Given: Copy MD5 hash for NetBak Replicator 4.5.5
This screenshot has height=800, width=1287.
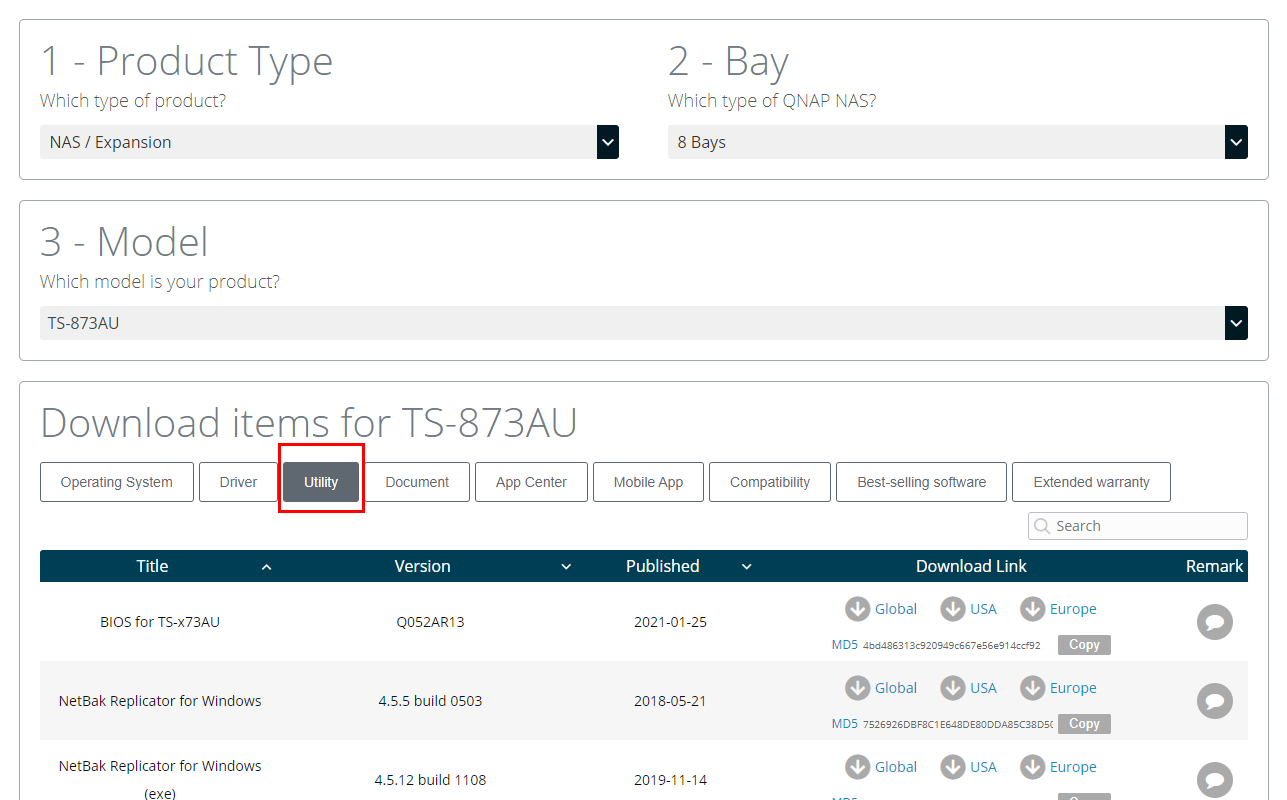Looking at the screenshot, I should [x=1084, y=724].
